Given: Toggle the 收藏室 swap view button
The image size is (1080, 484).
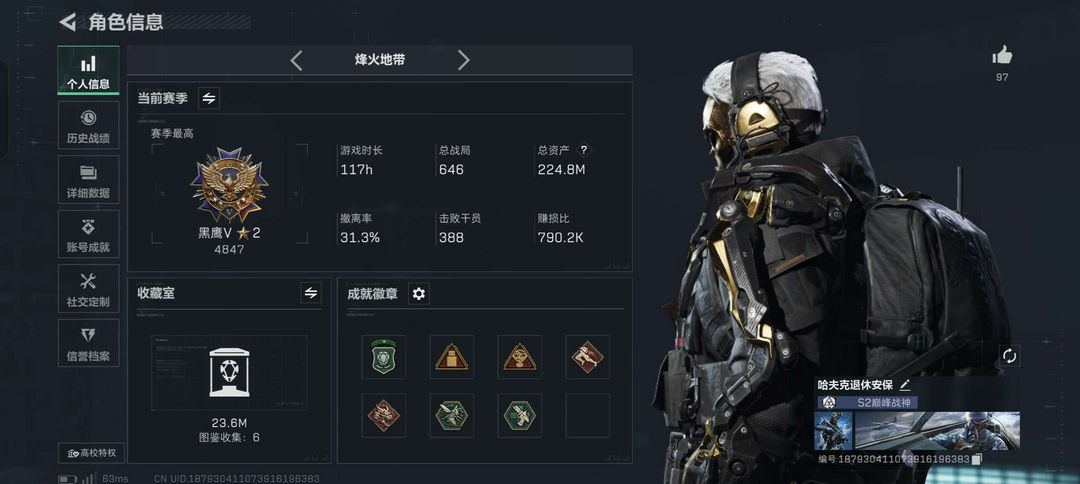Looking at the screenshot, I should click(311, 293).
